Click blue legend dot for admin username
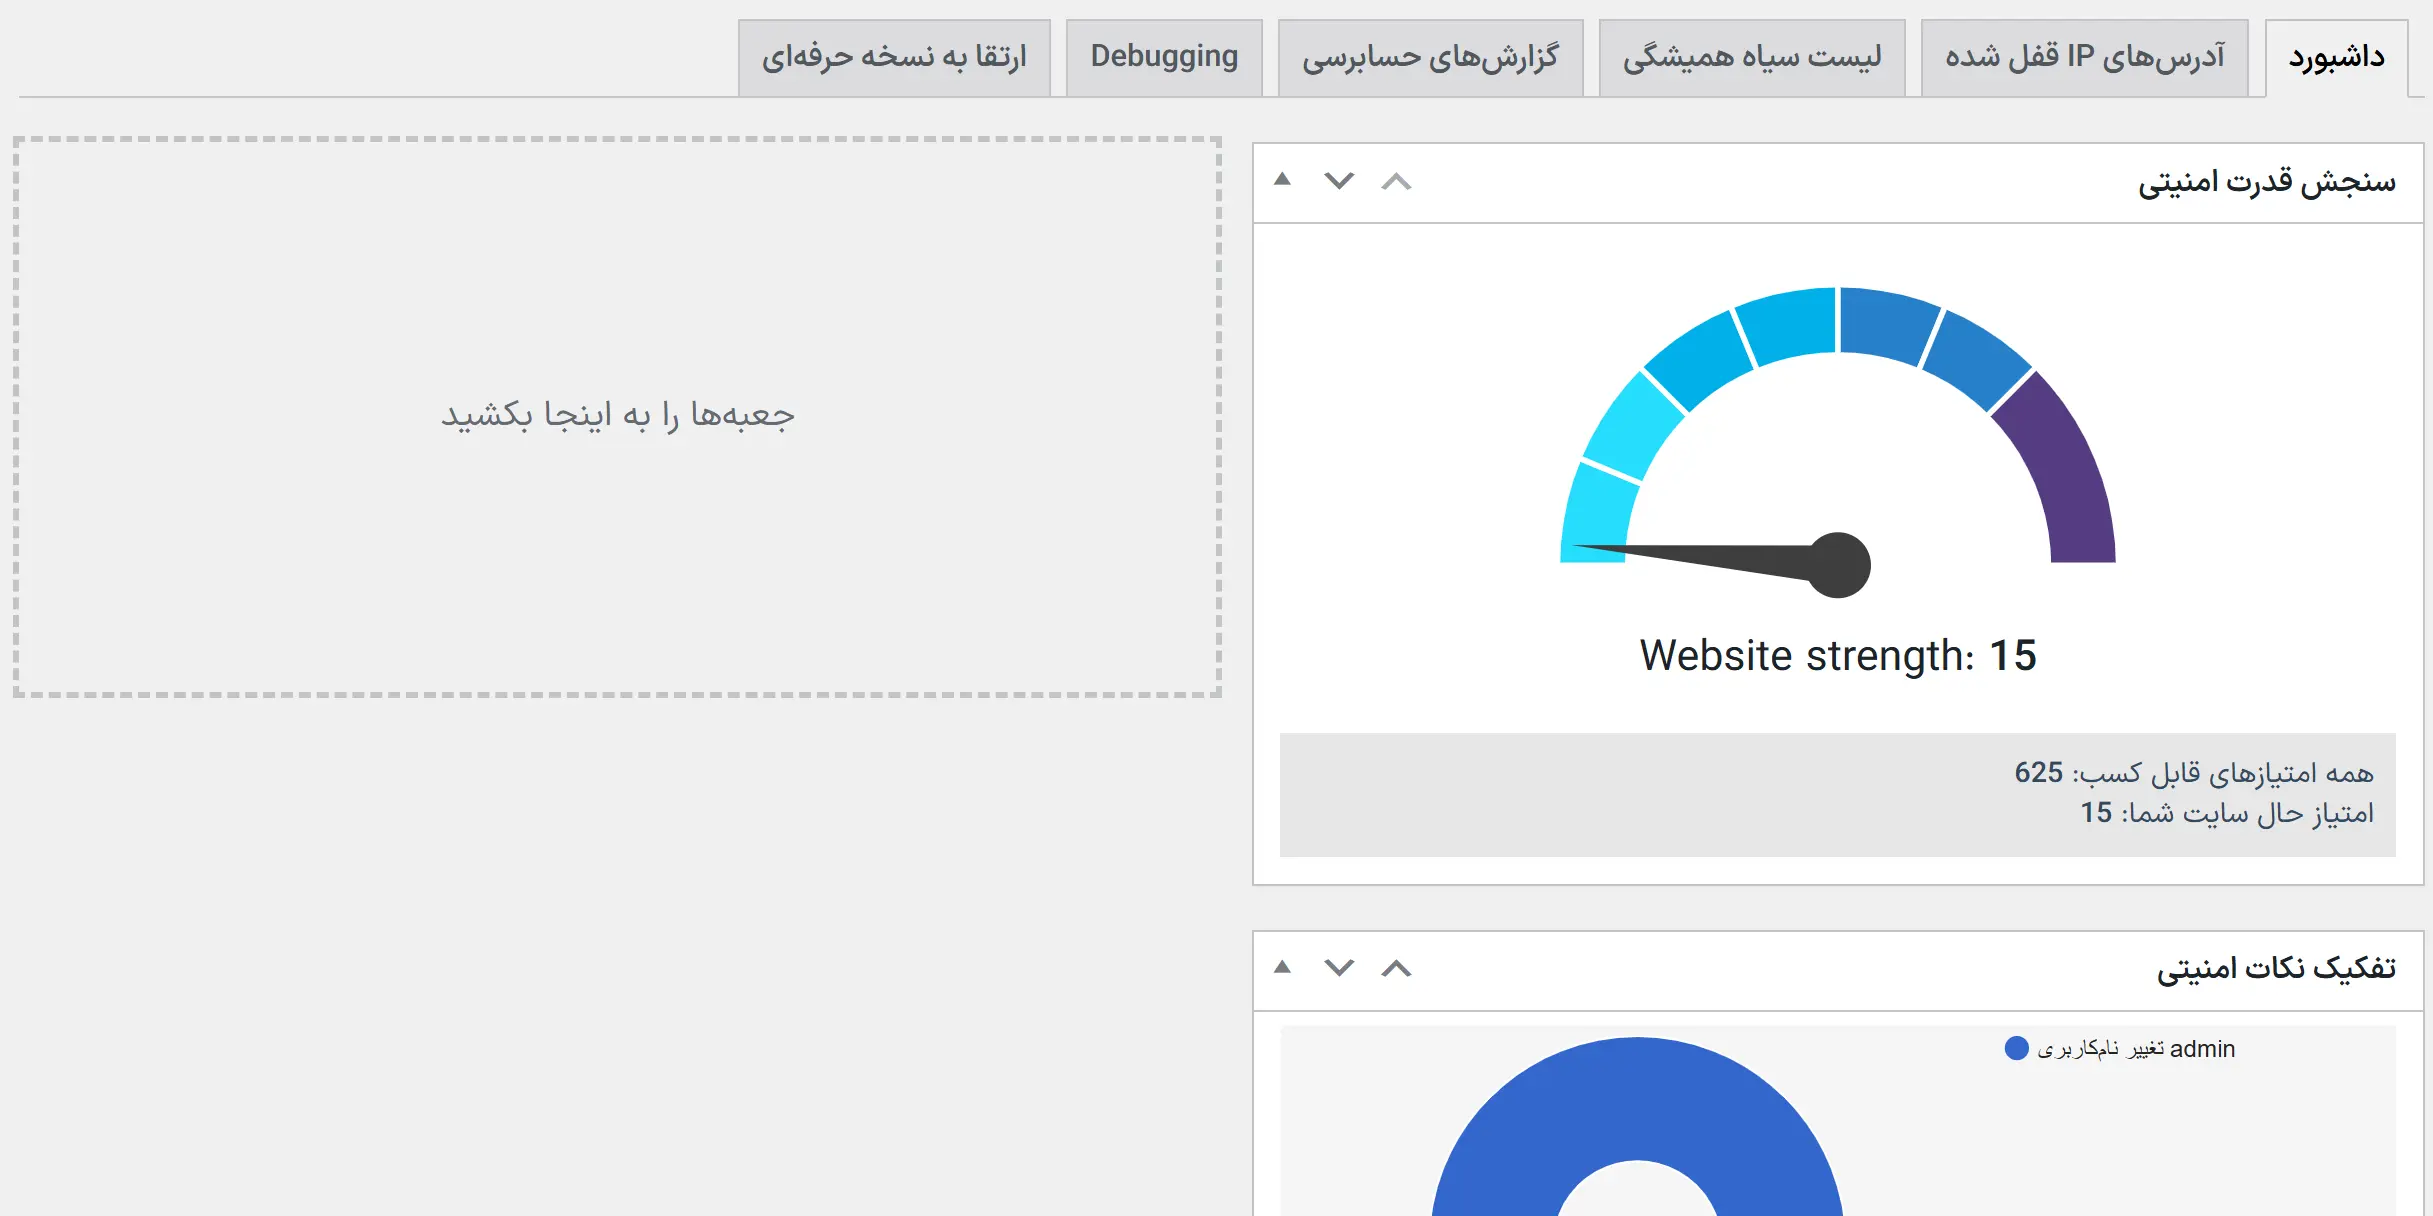 [2017, 1048]
